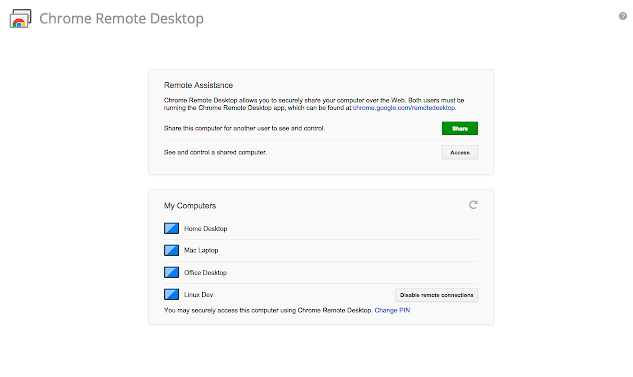Image resolution: width=633 pixels, height=377 pixels.
Task: Click Disable remote connections button
Action: [x=436, y=295]
